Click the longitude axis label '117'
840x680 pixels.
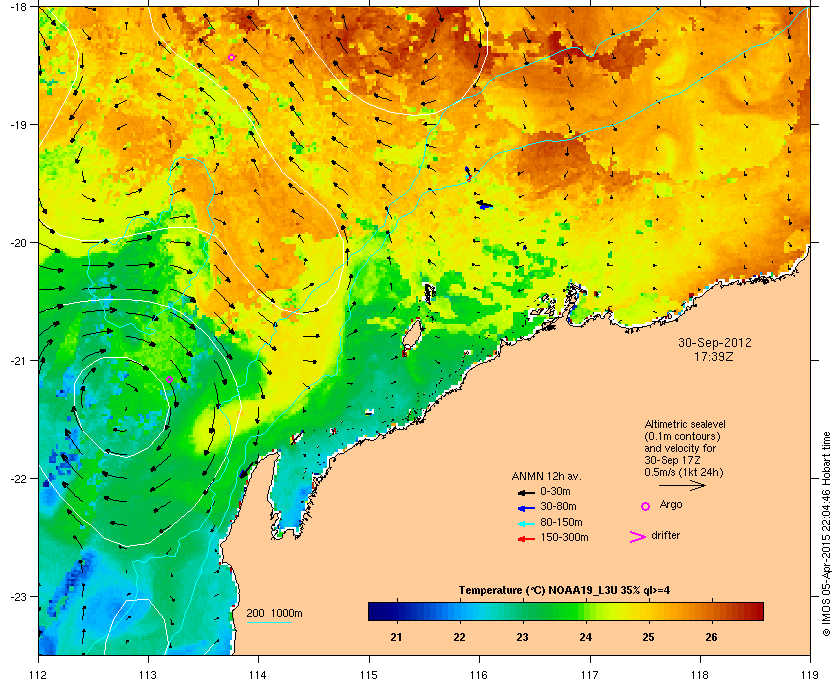point(589,674)
